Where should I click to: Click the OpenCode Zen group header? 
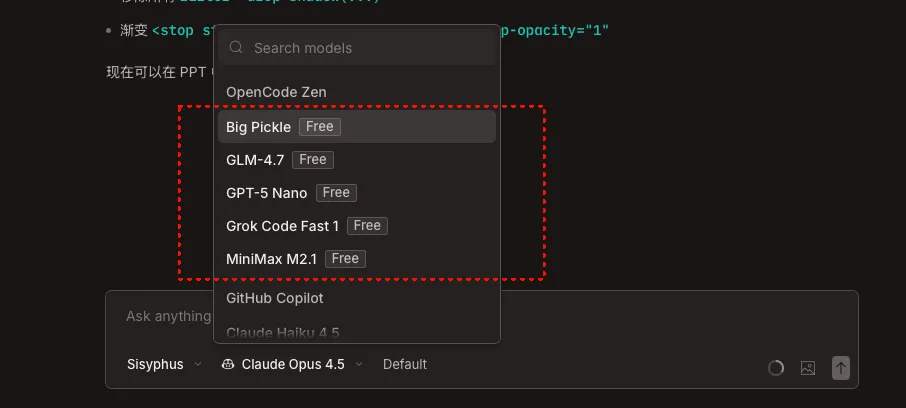(x=276, y=92)
